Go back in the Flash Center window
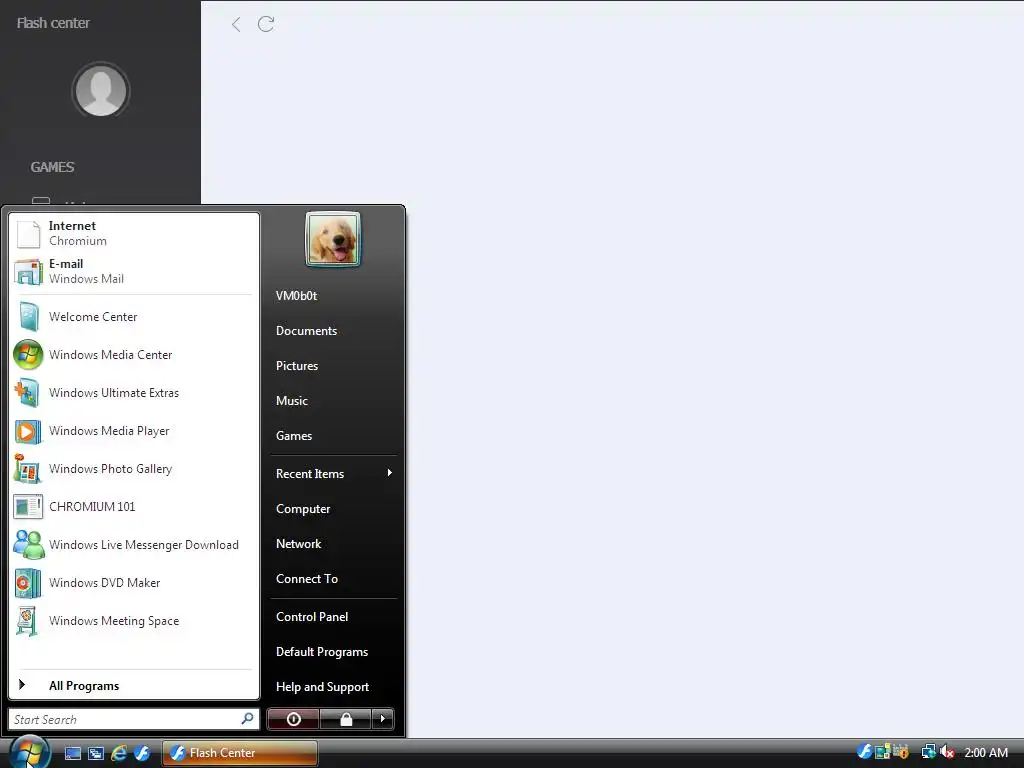This screenshot has width=1024, height=768. pyautogui.click(x=236, y=25)
